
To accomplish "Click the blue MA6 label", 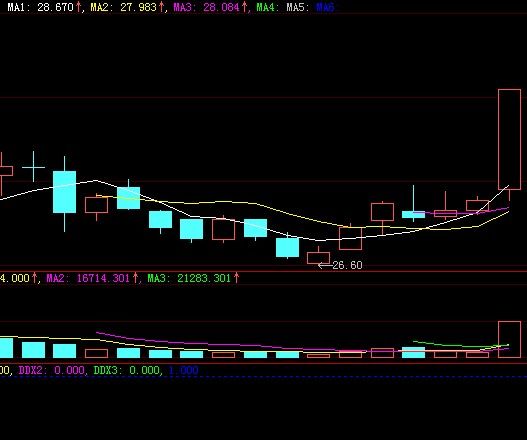I will 325,7.
